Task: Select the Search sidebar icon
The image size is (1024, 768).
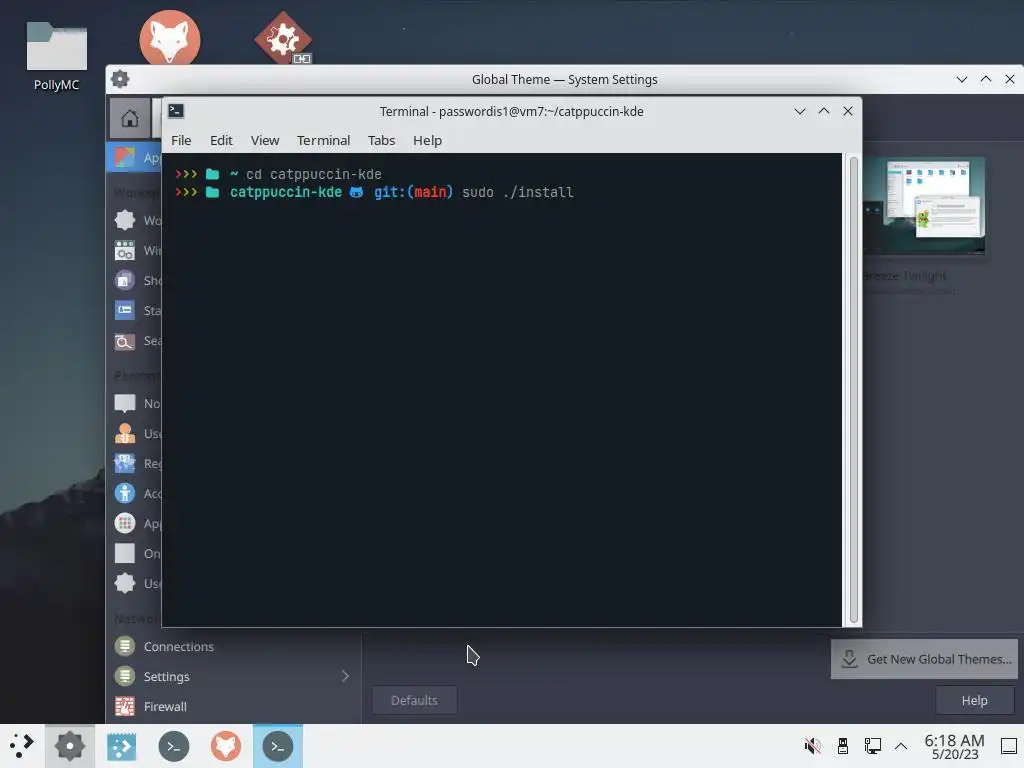Action: [x=125, y=340]
